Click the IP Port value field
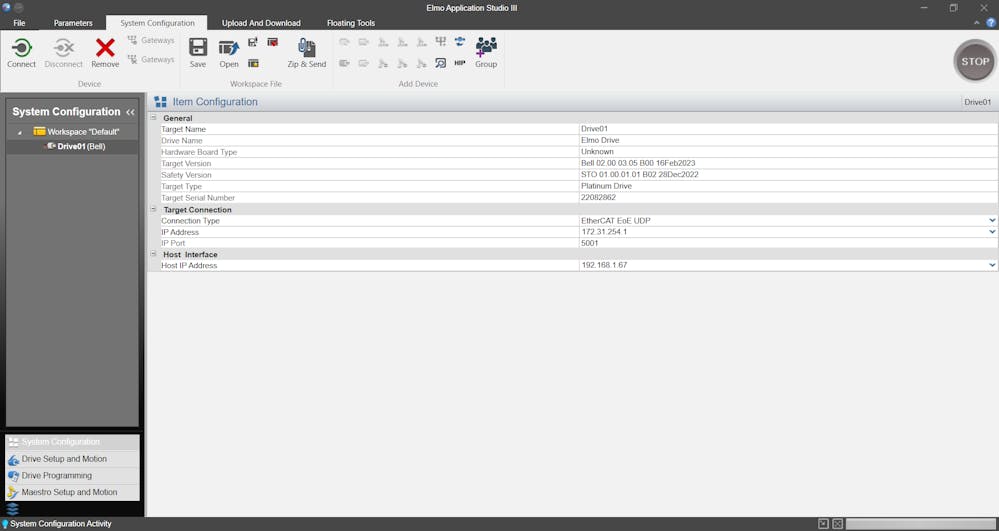Screen dimensions: 999x531 [x=785, y=243]
